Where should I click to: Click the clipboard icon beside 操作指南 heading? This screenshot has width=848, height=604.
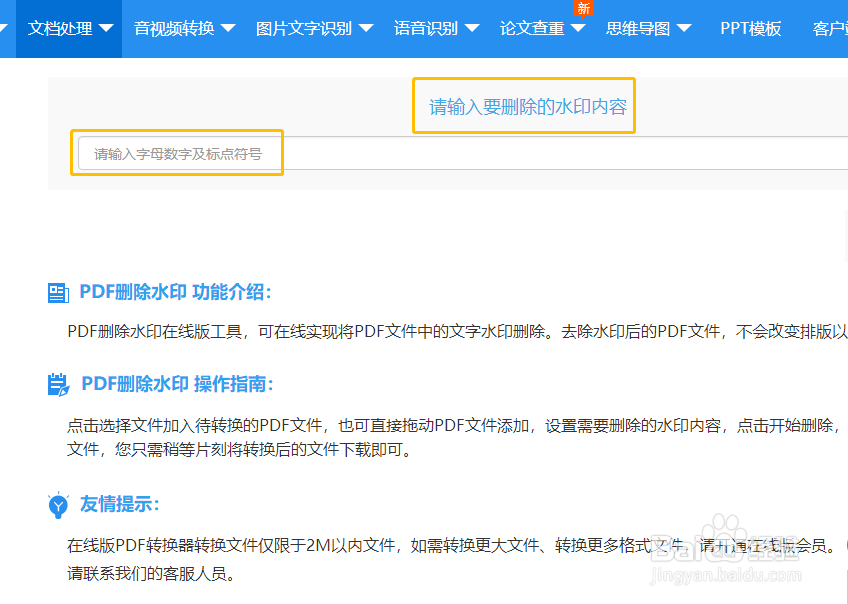point(58,385)
